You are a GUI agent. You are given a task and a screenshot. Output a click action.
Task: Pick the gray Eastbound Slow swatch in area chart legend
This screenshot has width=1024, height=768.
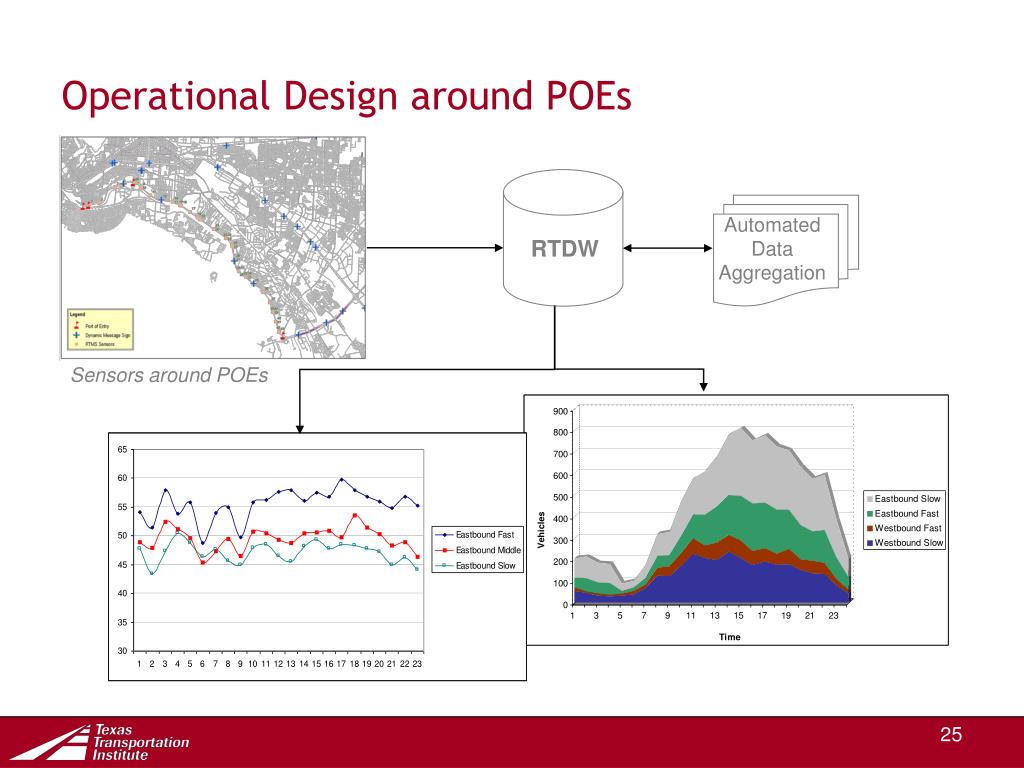[x=870, y=499]
